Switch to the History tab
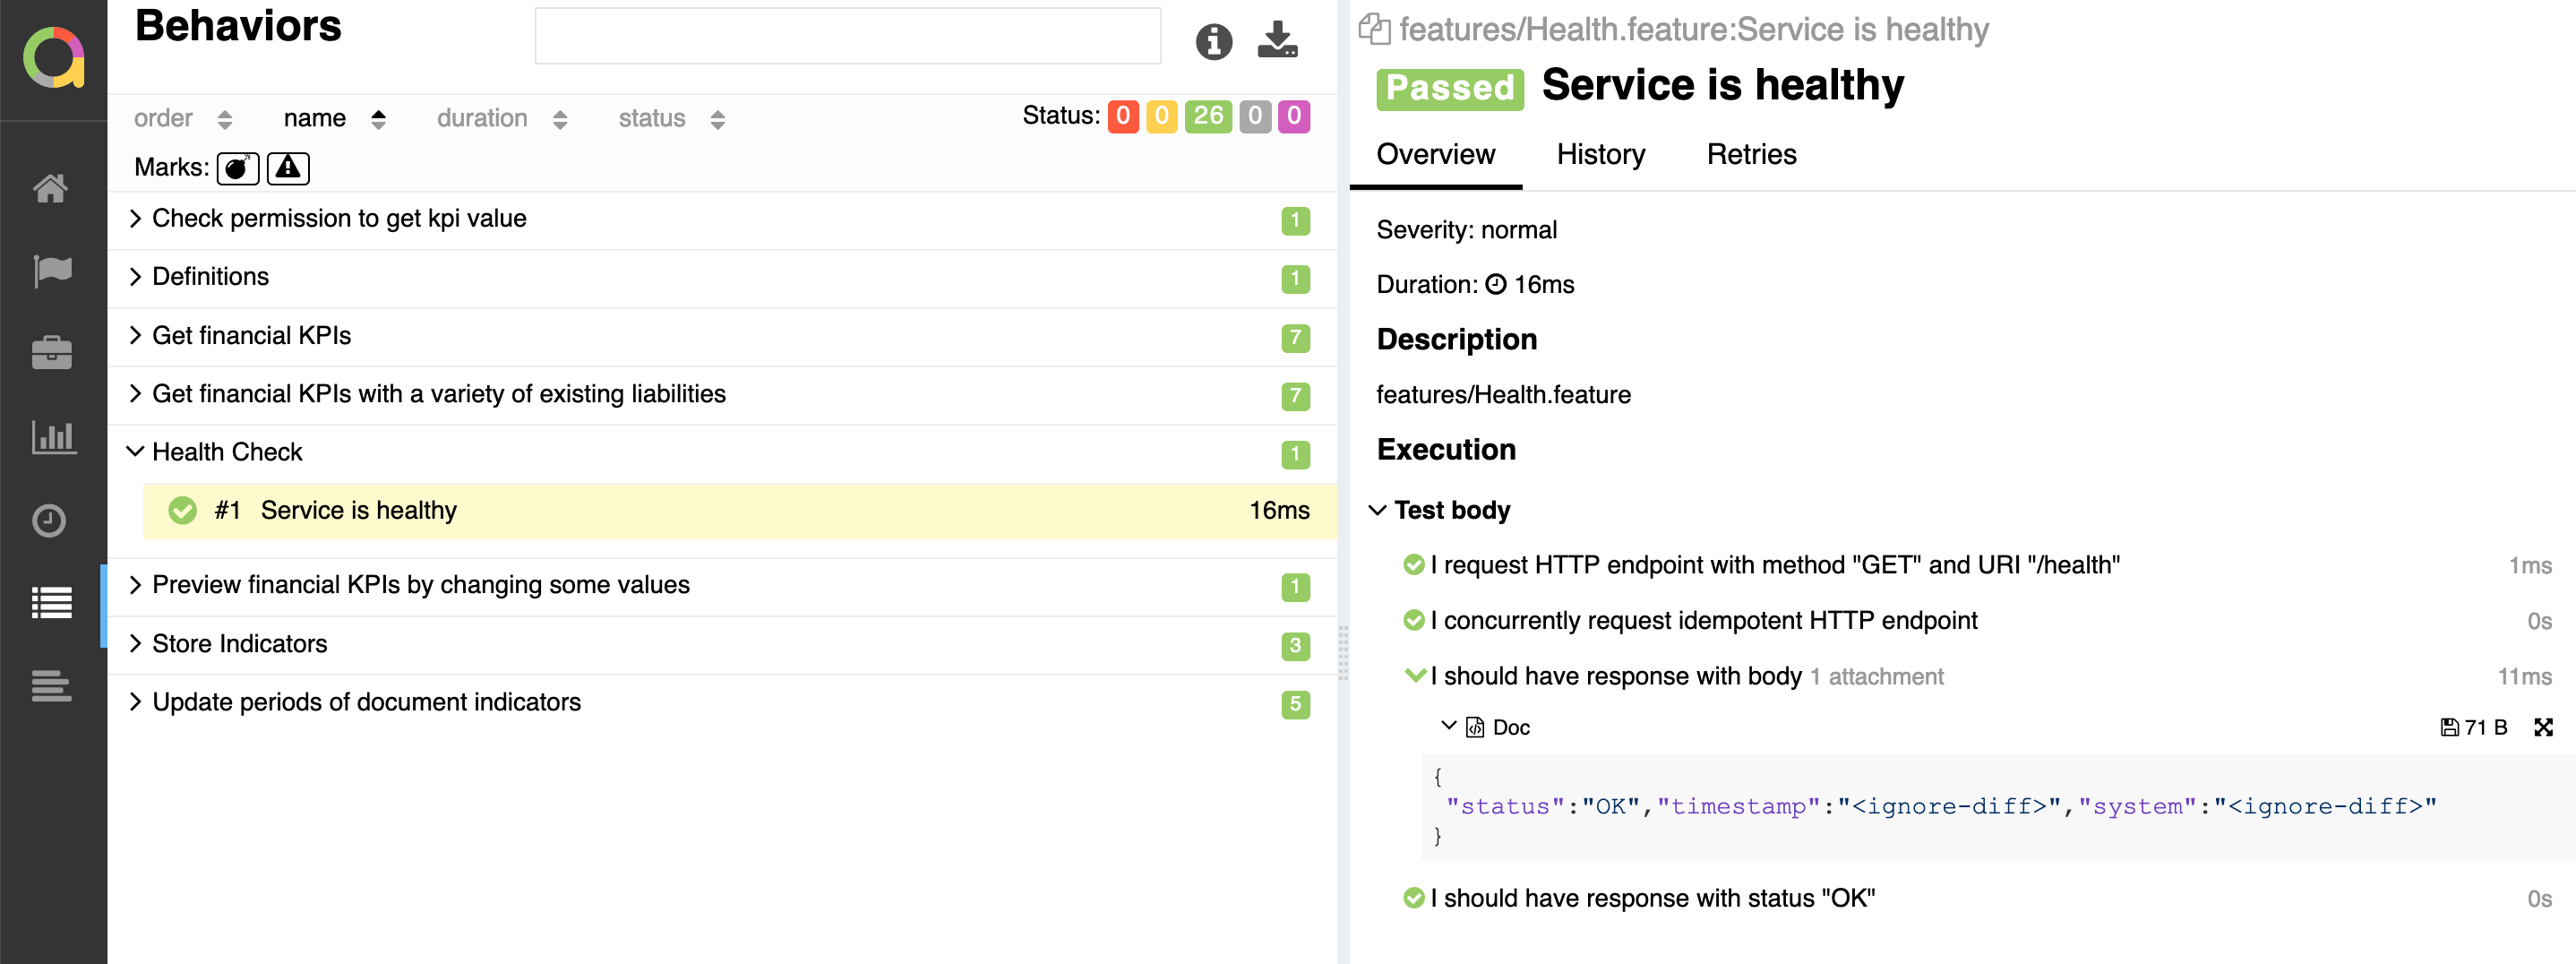2576x964 pixels. (1600, 154)
